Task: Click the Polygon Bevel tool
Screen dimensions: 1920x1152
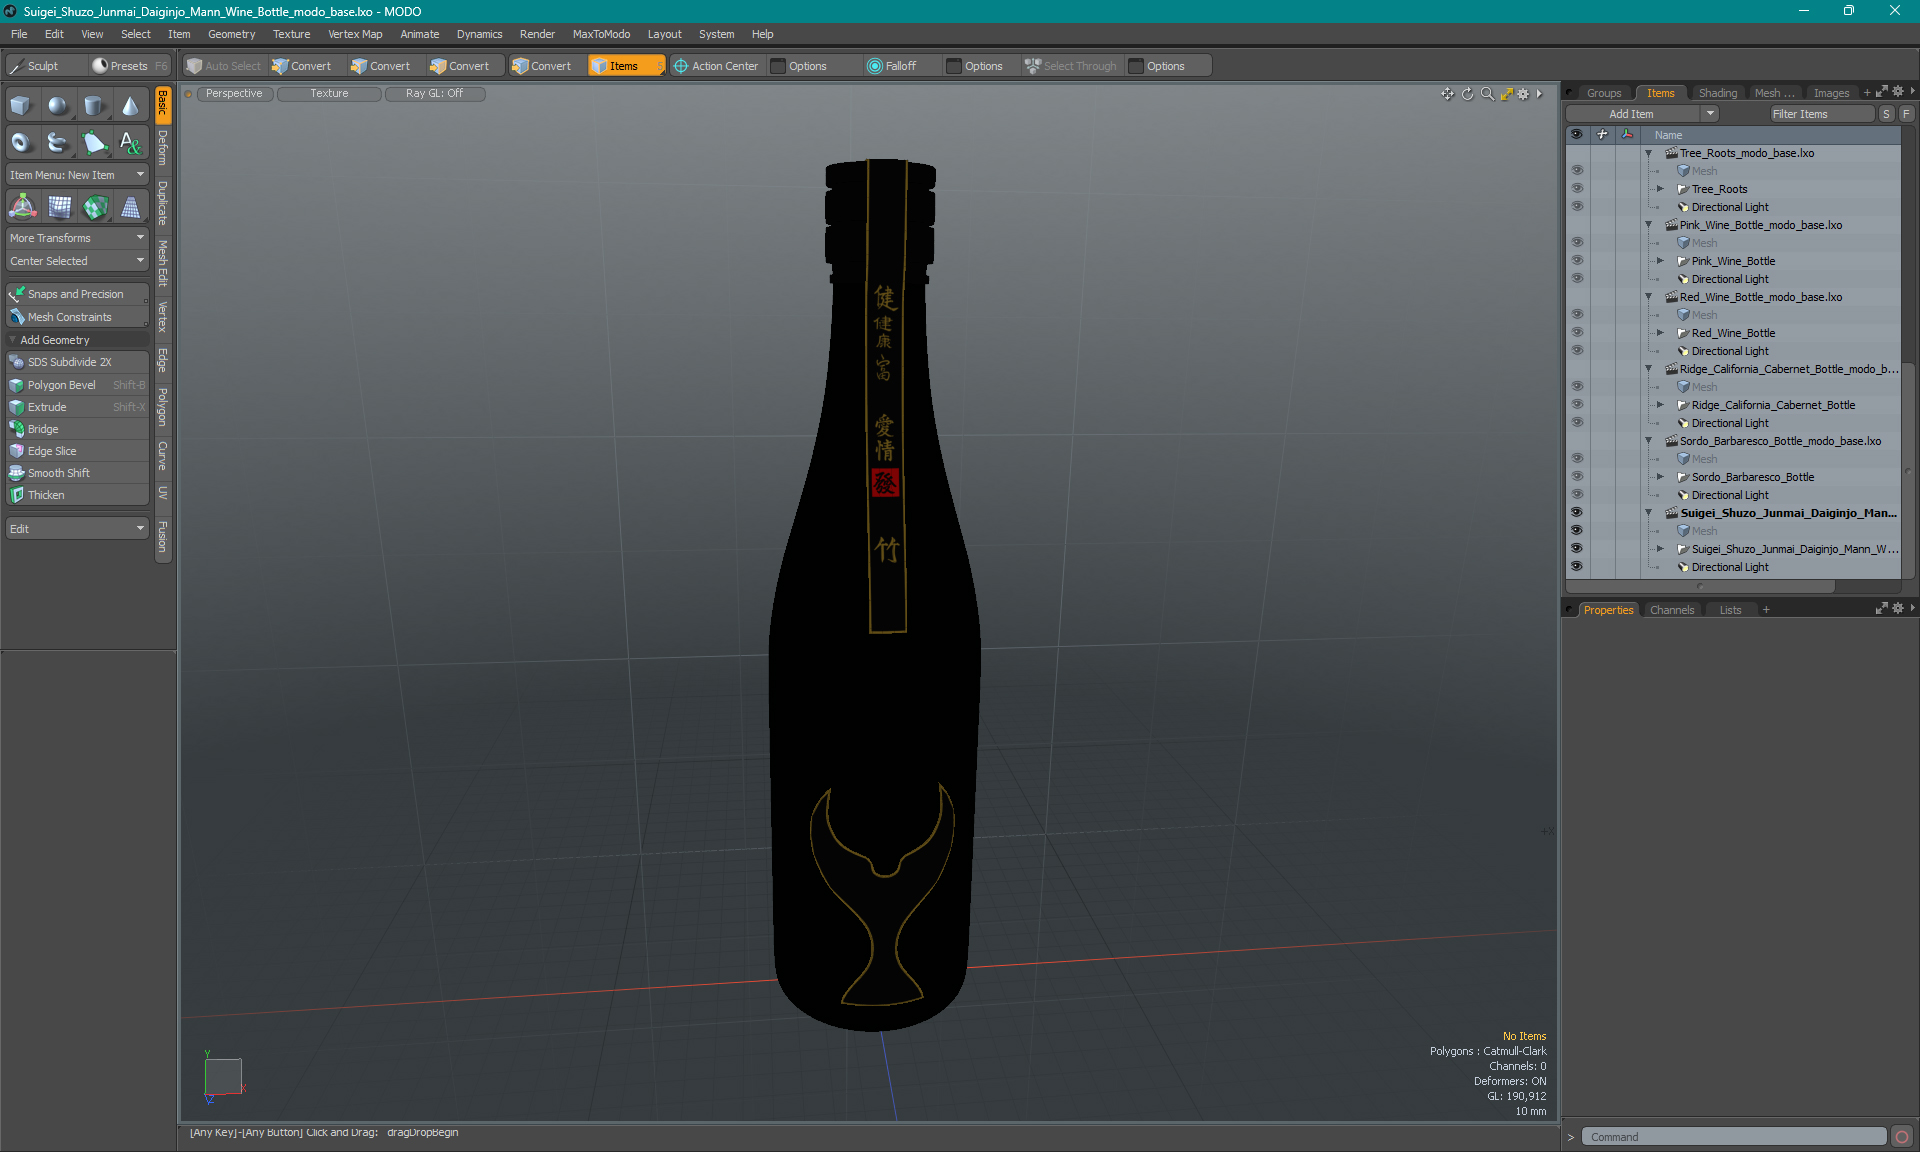Action: pos(77,385)
